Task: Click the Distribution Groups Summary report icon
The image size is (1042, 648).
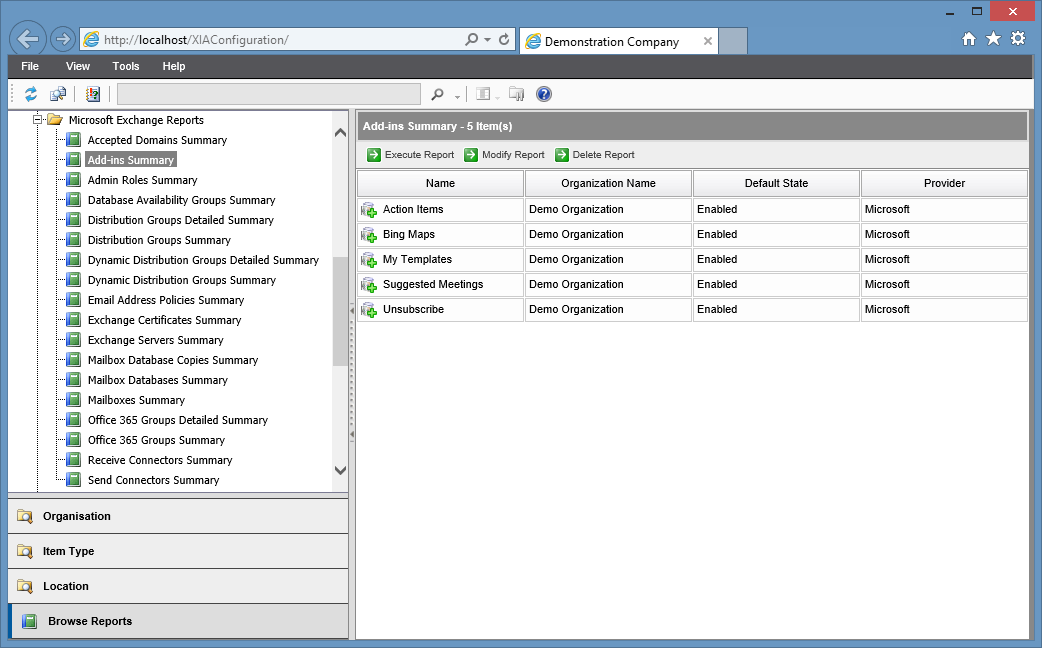Action: [x=74, y=240]
